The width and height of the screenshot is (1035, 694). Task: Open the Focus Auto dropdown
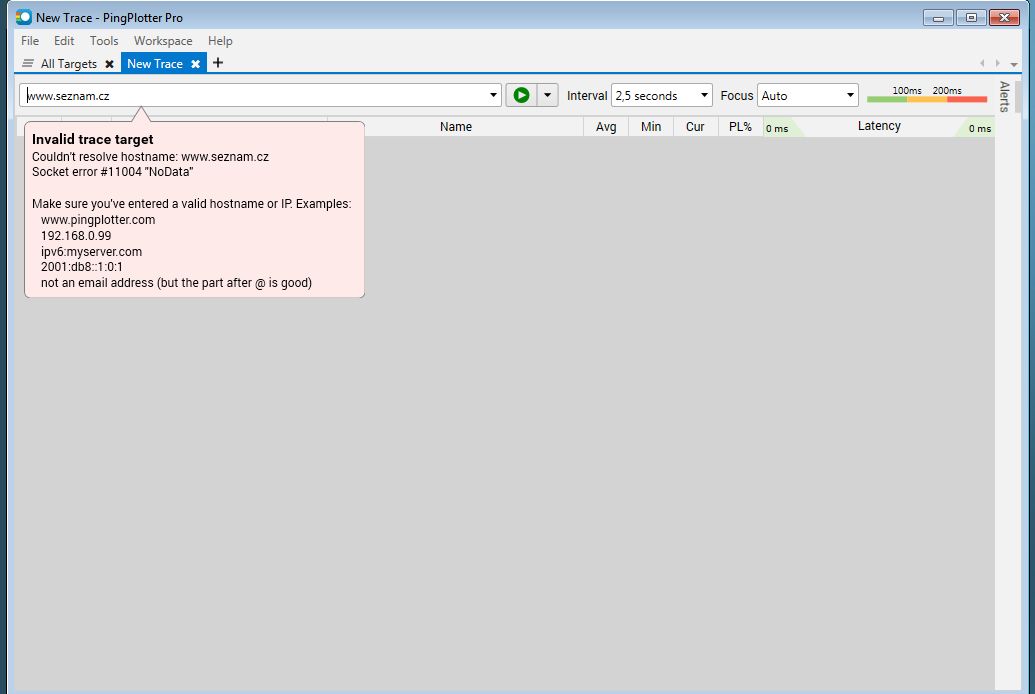(x=807, y=95)
